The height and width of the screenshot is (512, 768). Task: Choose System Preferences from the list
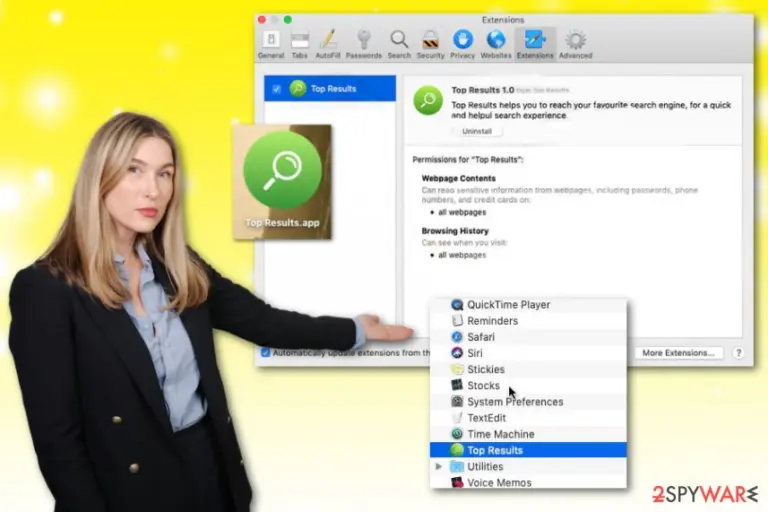point(528,401)
